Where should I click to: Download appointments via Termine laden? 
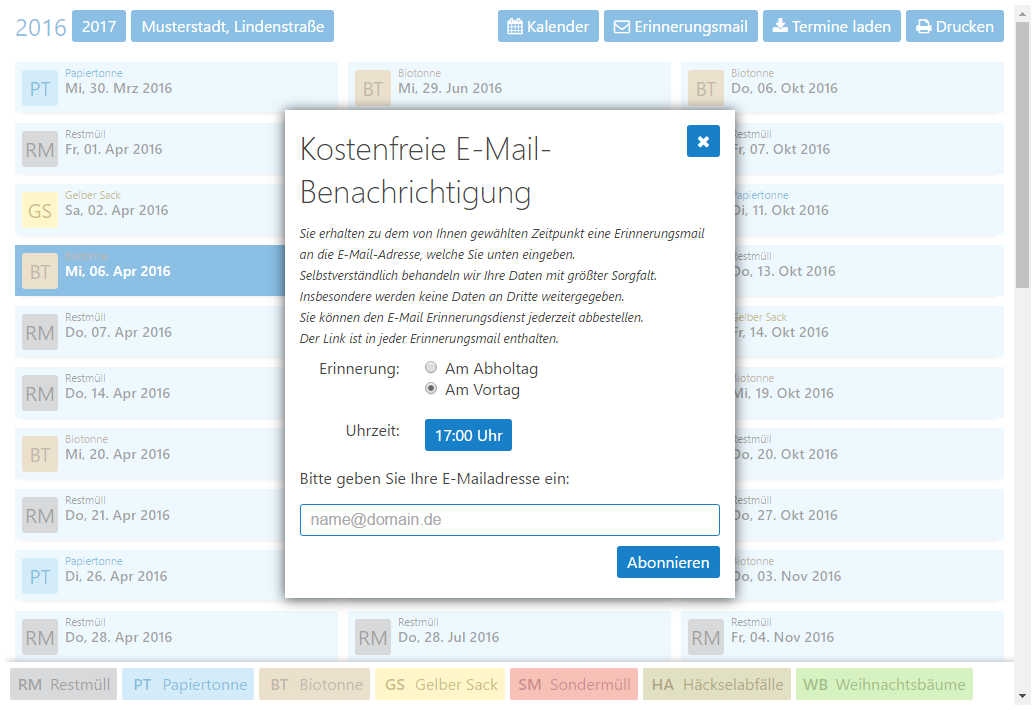tap(832, 27)
